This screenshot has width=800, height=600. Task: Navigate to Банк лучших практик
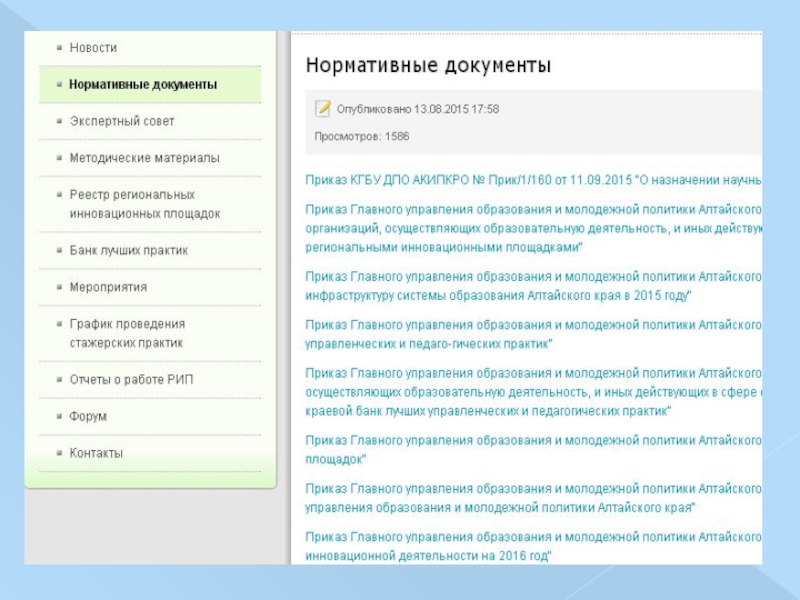click(128, 250)
